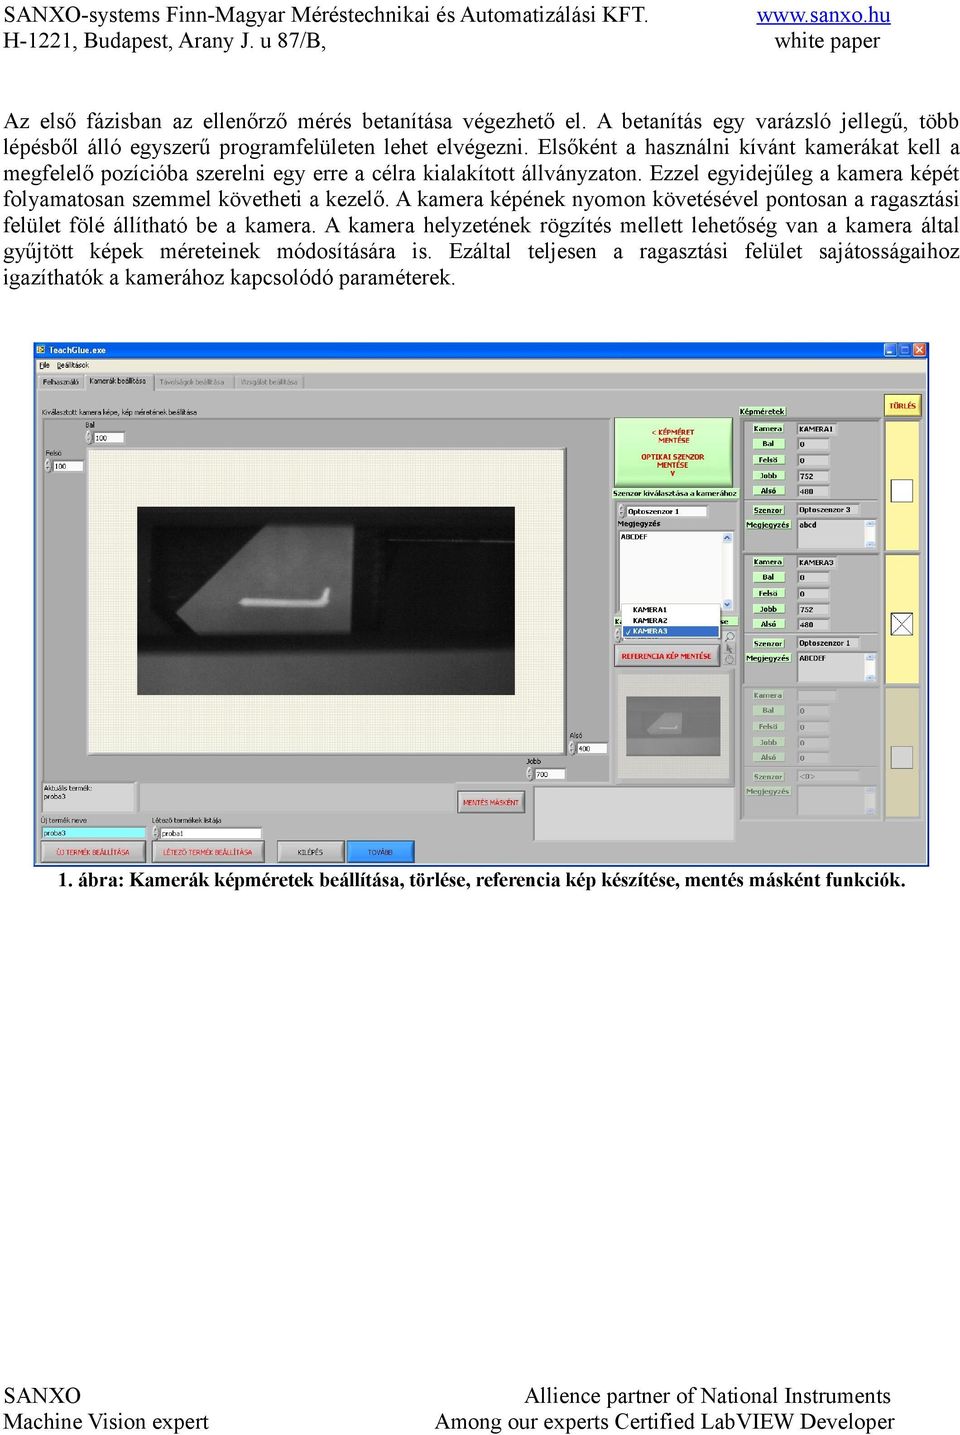
Task: Click the Optoszenzor 1 selection field
Action: point(666,511)
